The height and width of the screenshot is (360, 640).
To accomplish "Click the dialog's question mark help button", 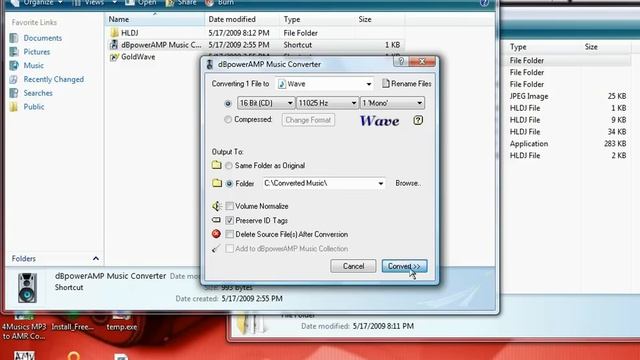I will [x=401, y=61].
